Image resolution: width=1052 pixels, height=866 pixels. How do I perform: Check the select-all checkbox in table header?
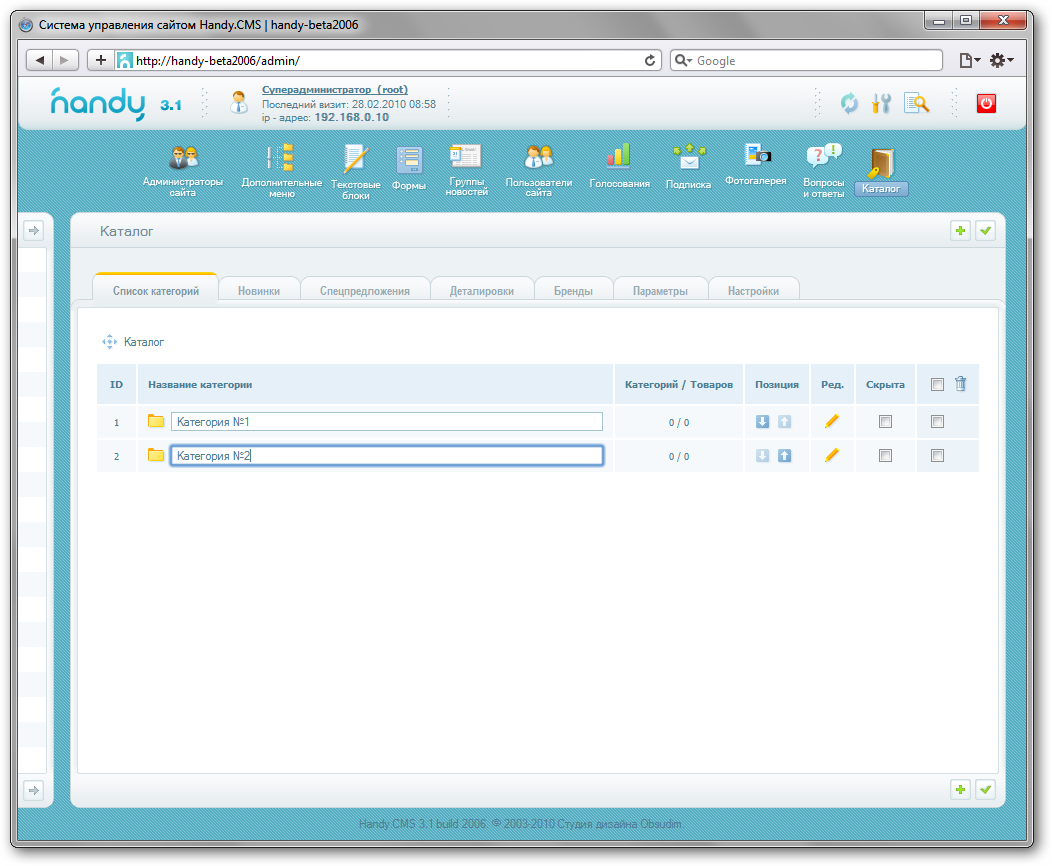[937, 384]
